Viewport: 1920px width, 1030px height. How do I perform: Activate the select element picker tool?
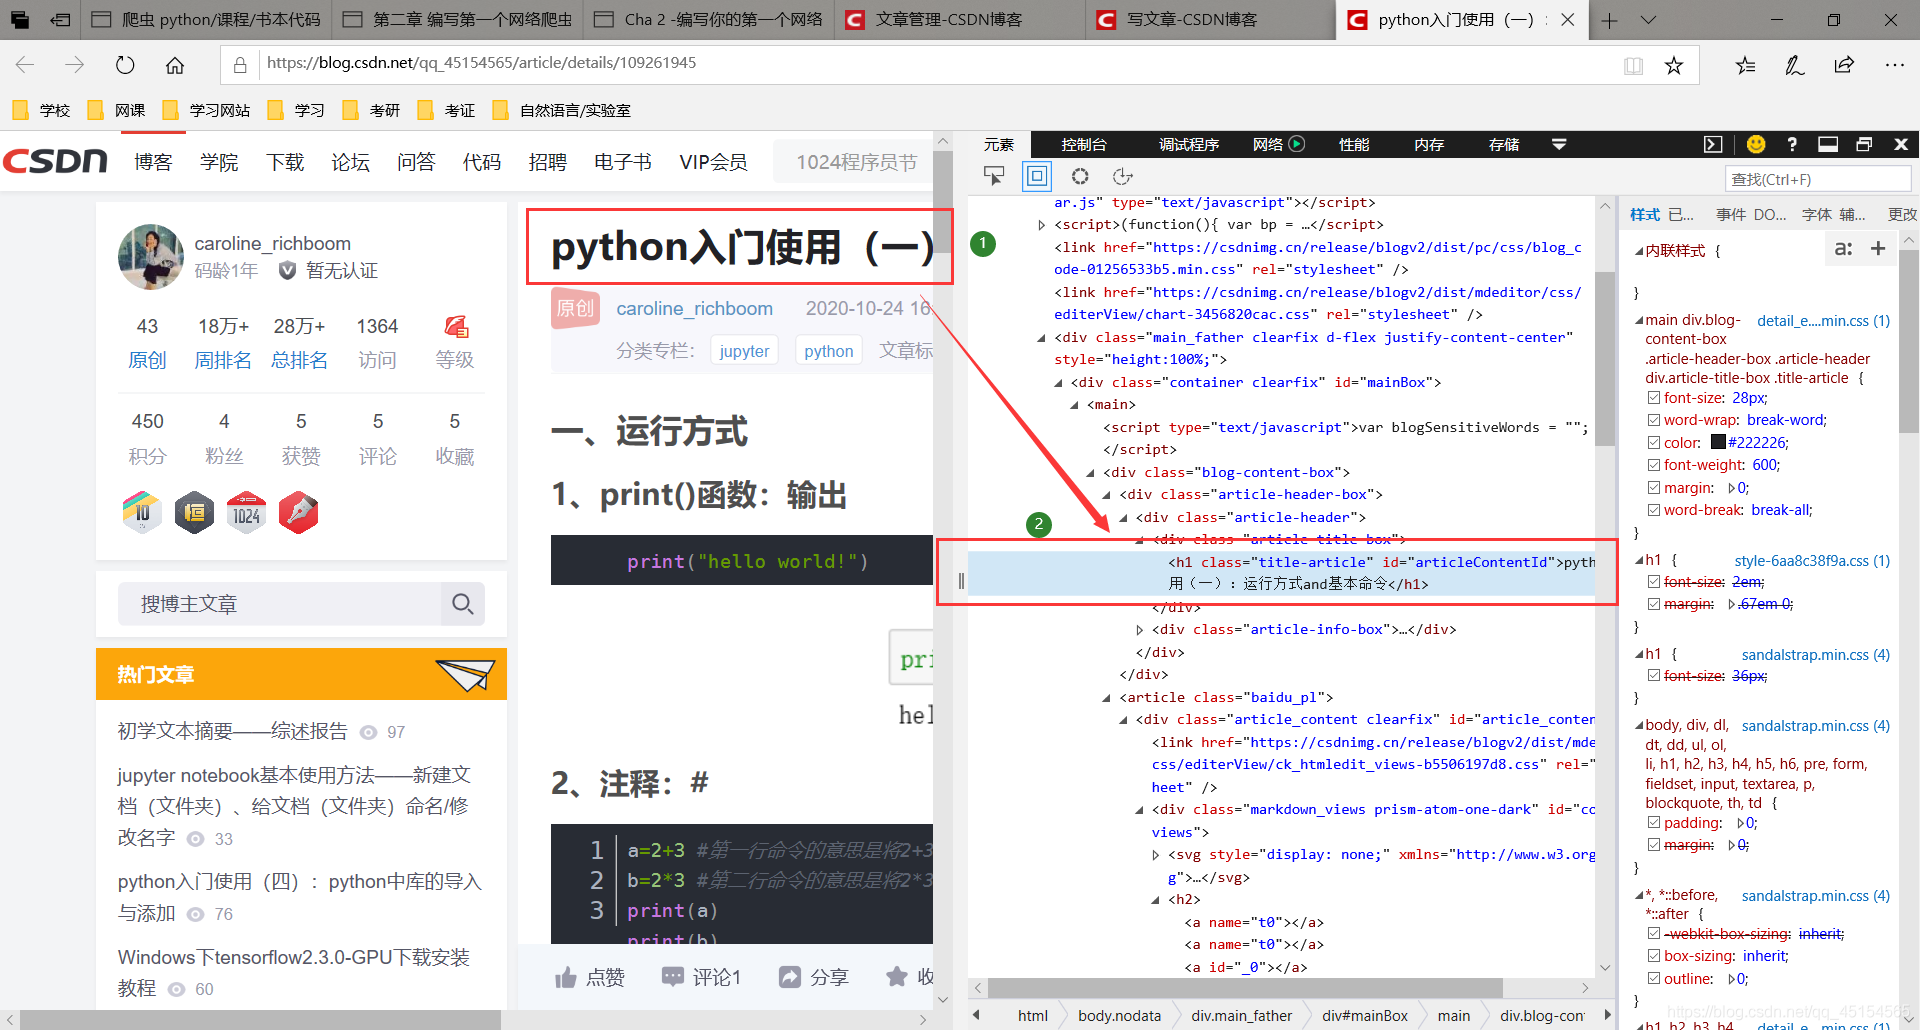click(x=994, y=176)
